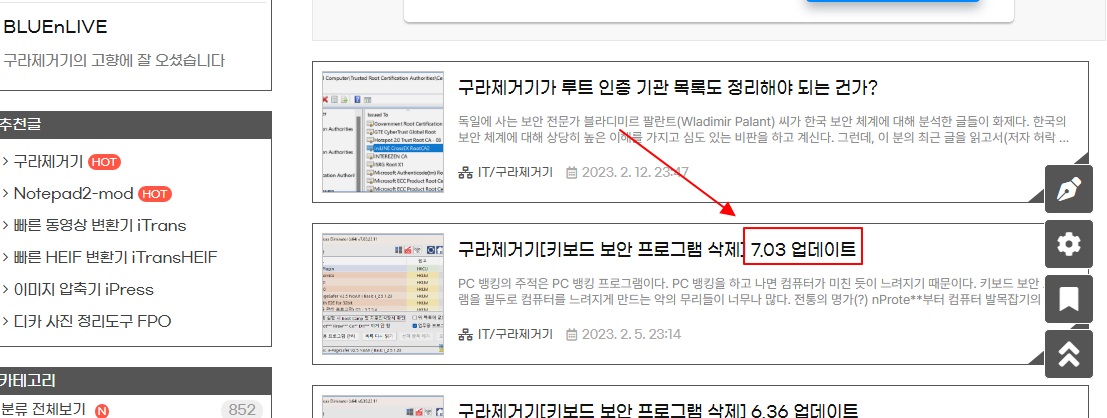Open thumbnail of root certification authorities post
The width and height of the screenshot is (1107, 418).
(x=383, y=132)
